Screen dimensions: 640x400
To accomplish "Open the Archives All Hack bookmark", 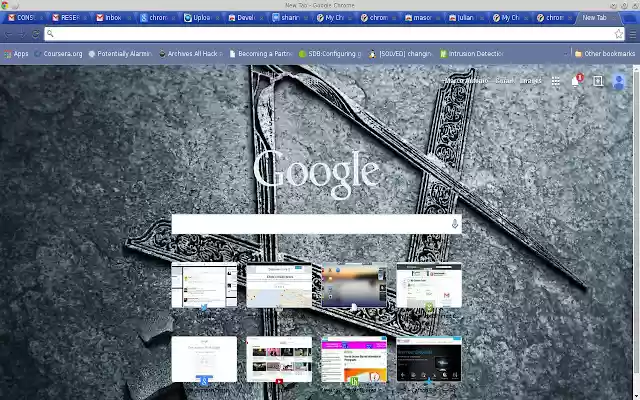I will point(191,53).
